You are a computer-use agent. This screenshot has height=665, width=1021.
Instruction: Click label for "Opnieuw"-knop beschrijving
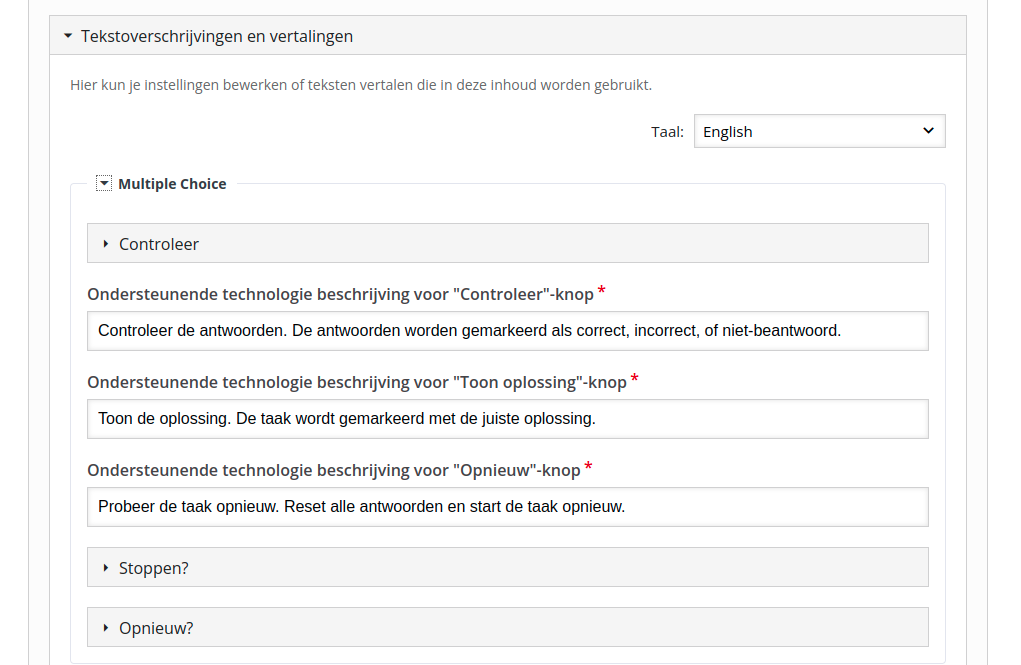pos(333,470)
